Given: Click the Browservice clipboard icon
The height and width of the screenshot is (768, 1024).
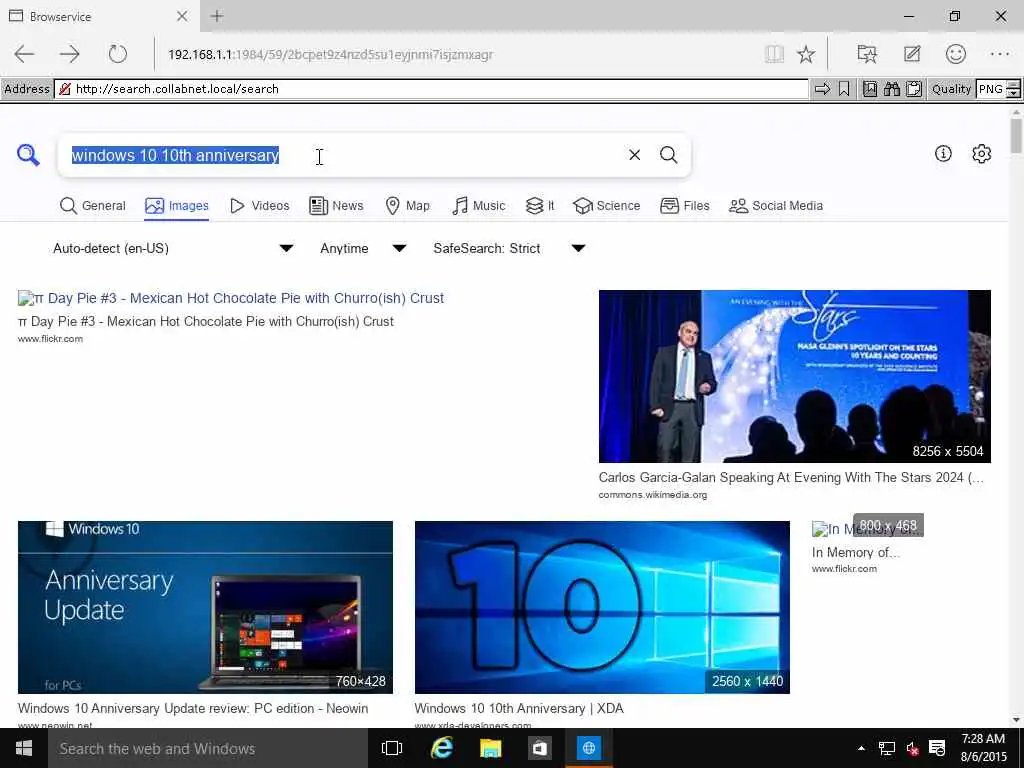Looking at the screenshot, I should 914,89.
